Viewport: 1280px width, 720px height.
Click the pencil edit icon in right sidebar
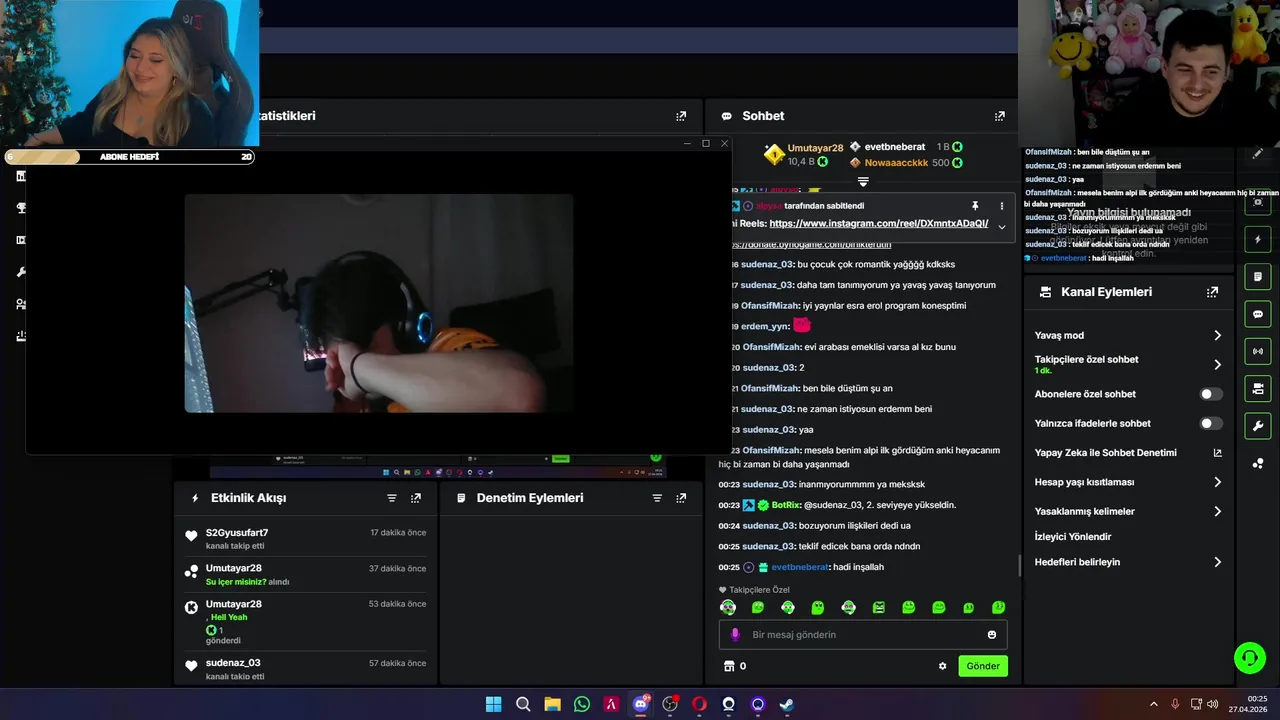tap(1258, 154)
